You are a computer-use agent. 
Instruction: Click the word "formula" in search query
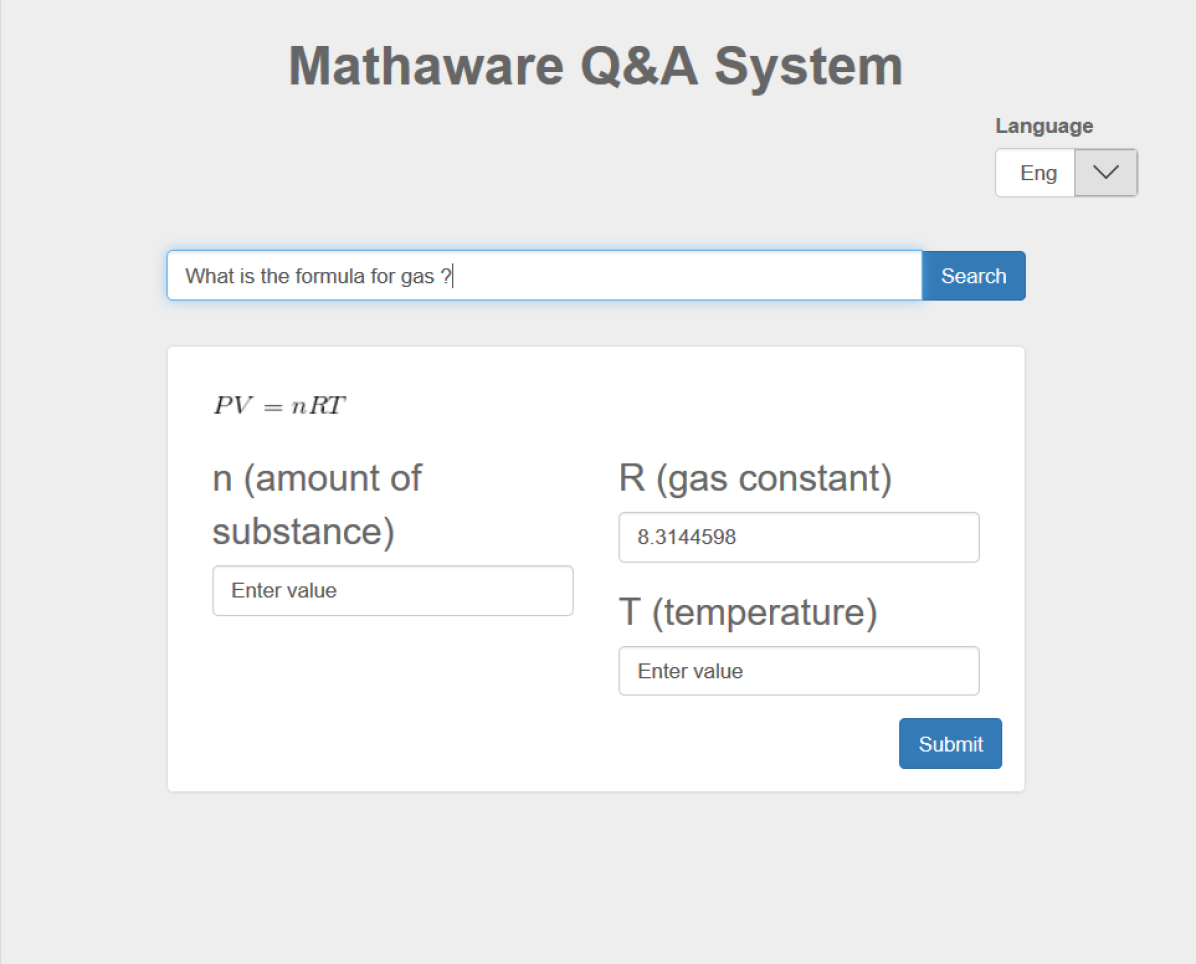tap(331, 276)
